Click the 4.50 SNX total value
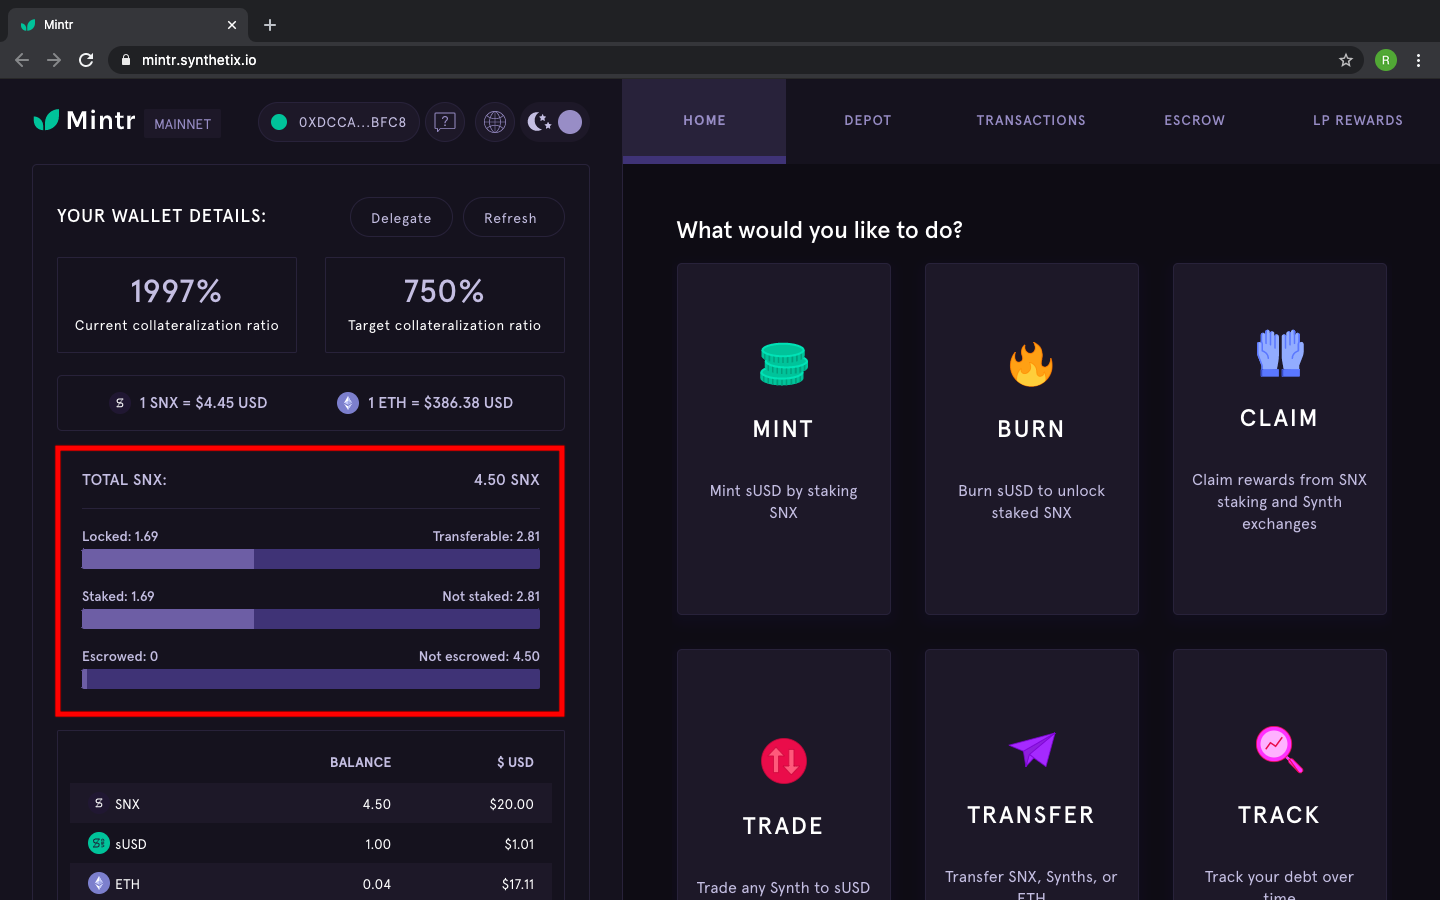The image size is (1440, 900). (x=507, y=480)
